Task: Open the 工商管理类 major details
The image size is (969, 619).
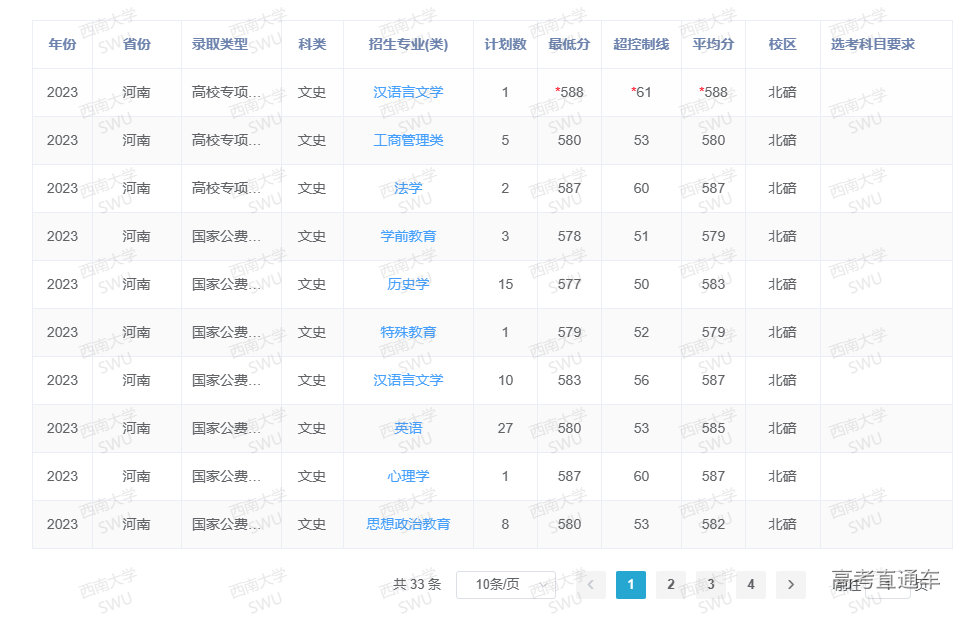Action: [x=408, y=140]
